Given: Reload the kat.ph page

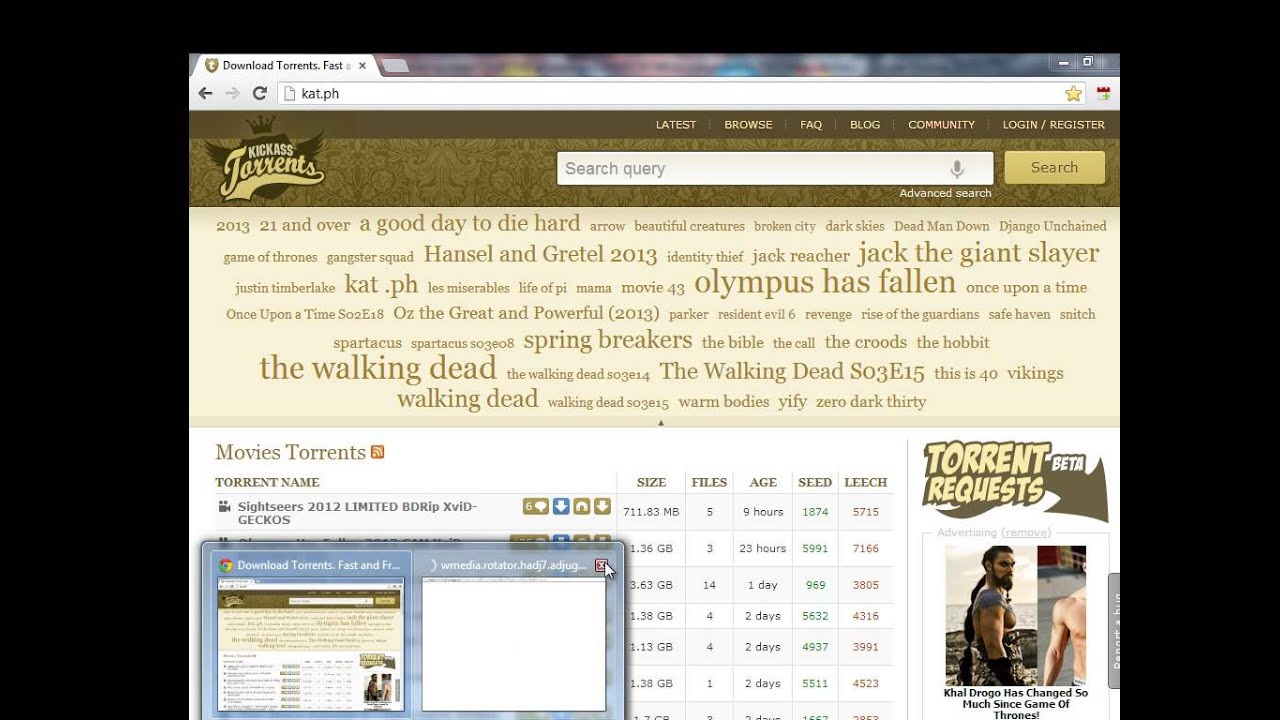Looking at the screenshot, I should click(259, 93).
